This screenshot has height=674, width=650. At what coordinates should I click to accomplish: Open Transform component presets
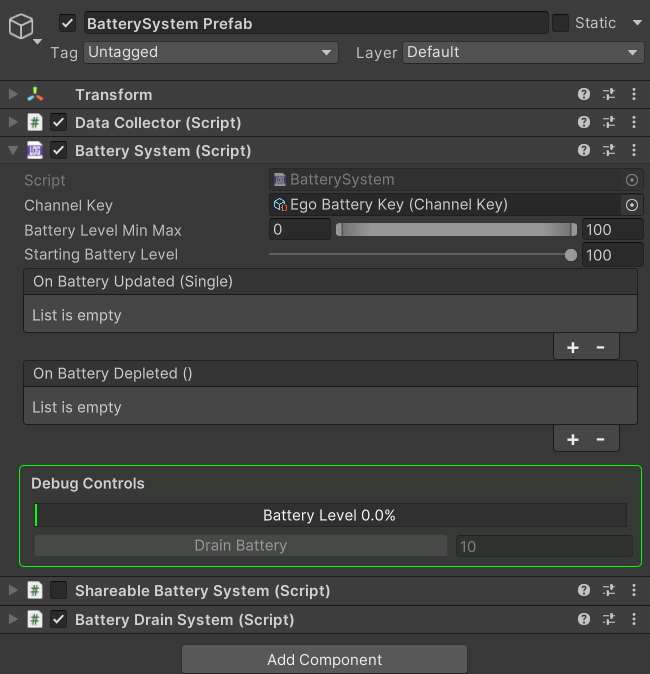(x=609, y=94)
